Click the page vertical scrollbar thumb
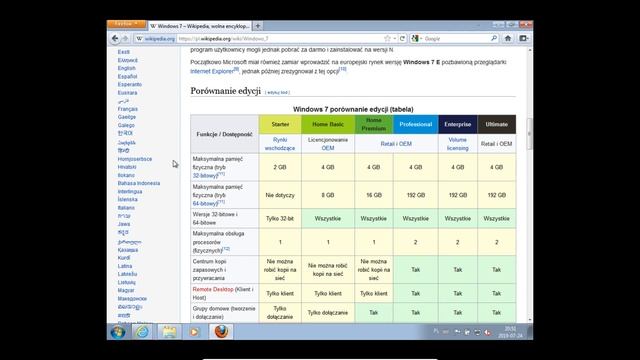 (530, 134)
